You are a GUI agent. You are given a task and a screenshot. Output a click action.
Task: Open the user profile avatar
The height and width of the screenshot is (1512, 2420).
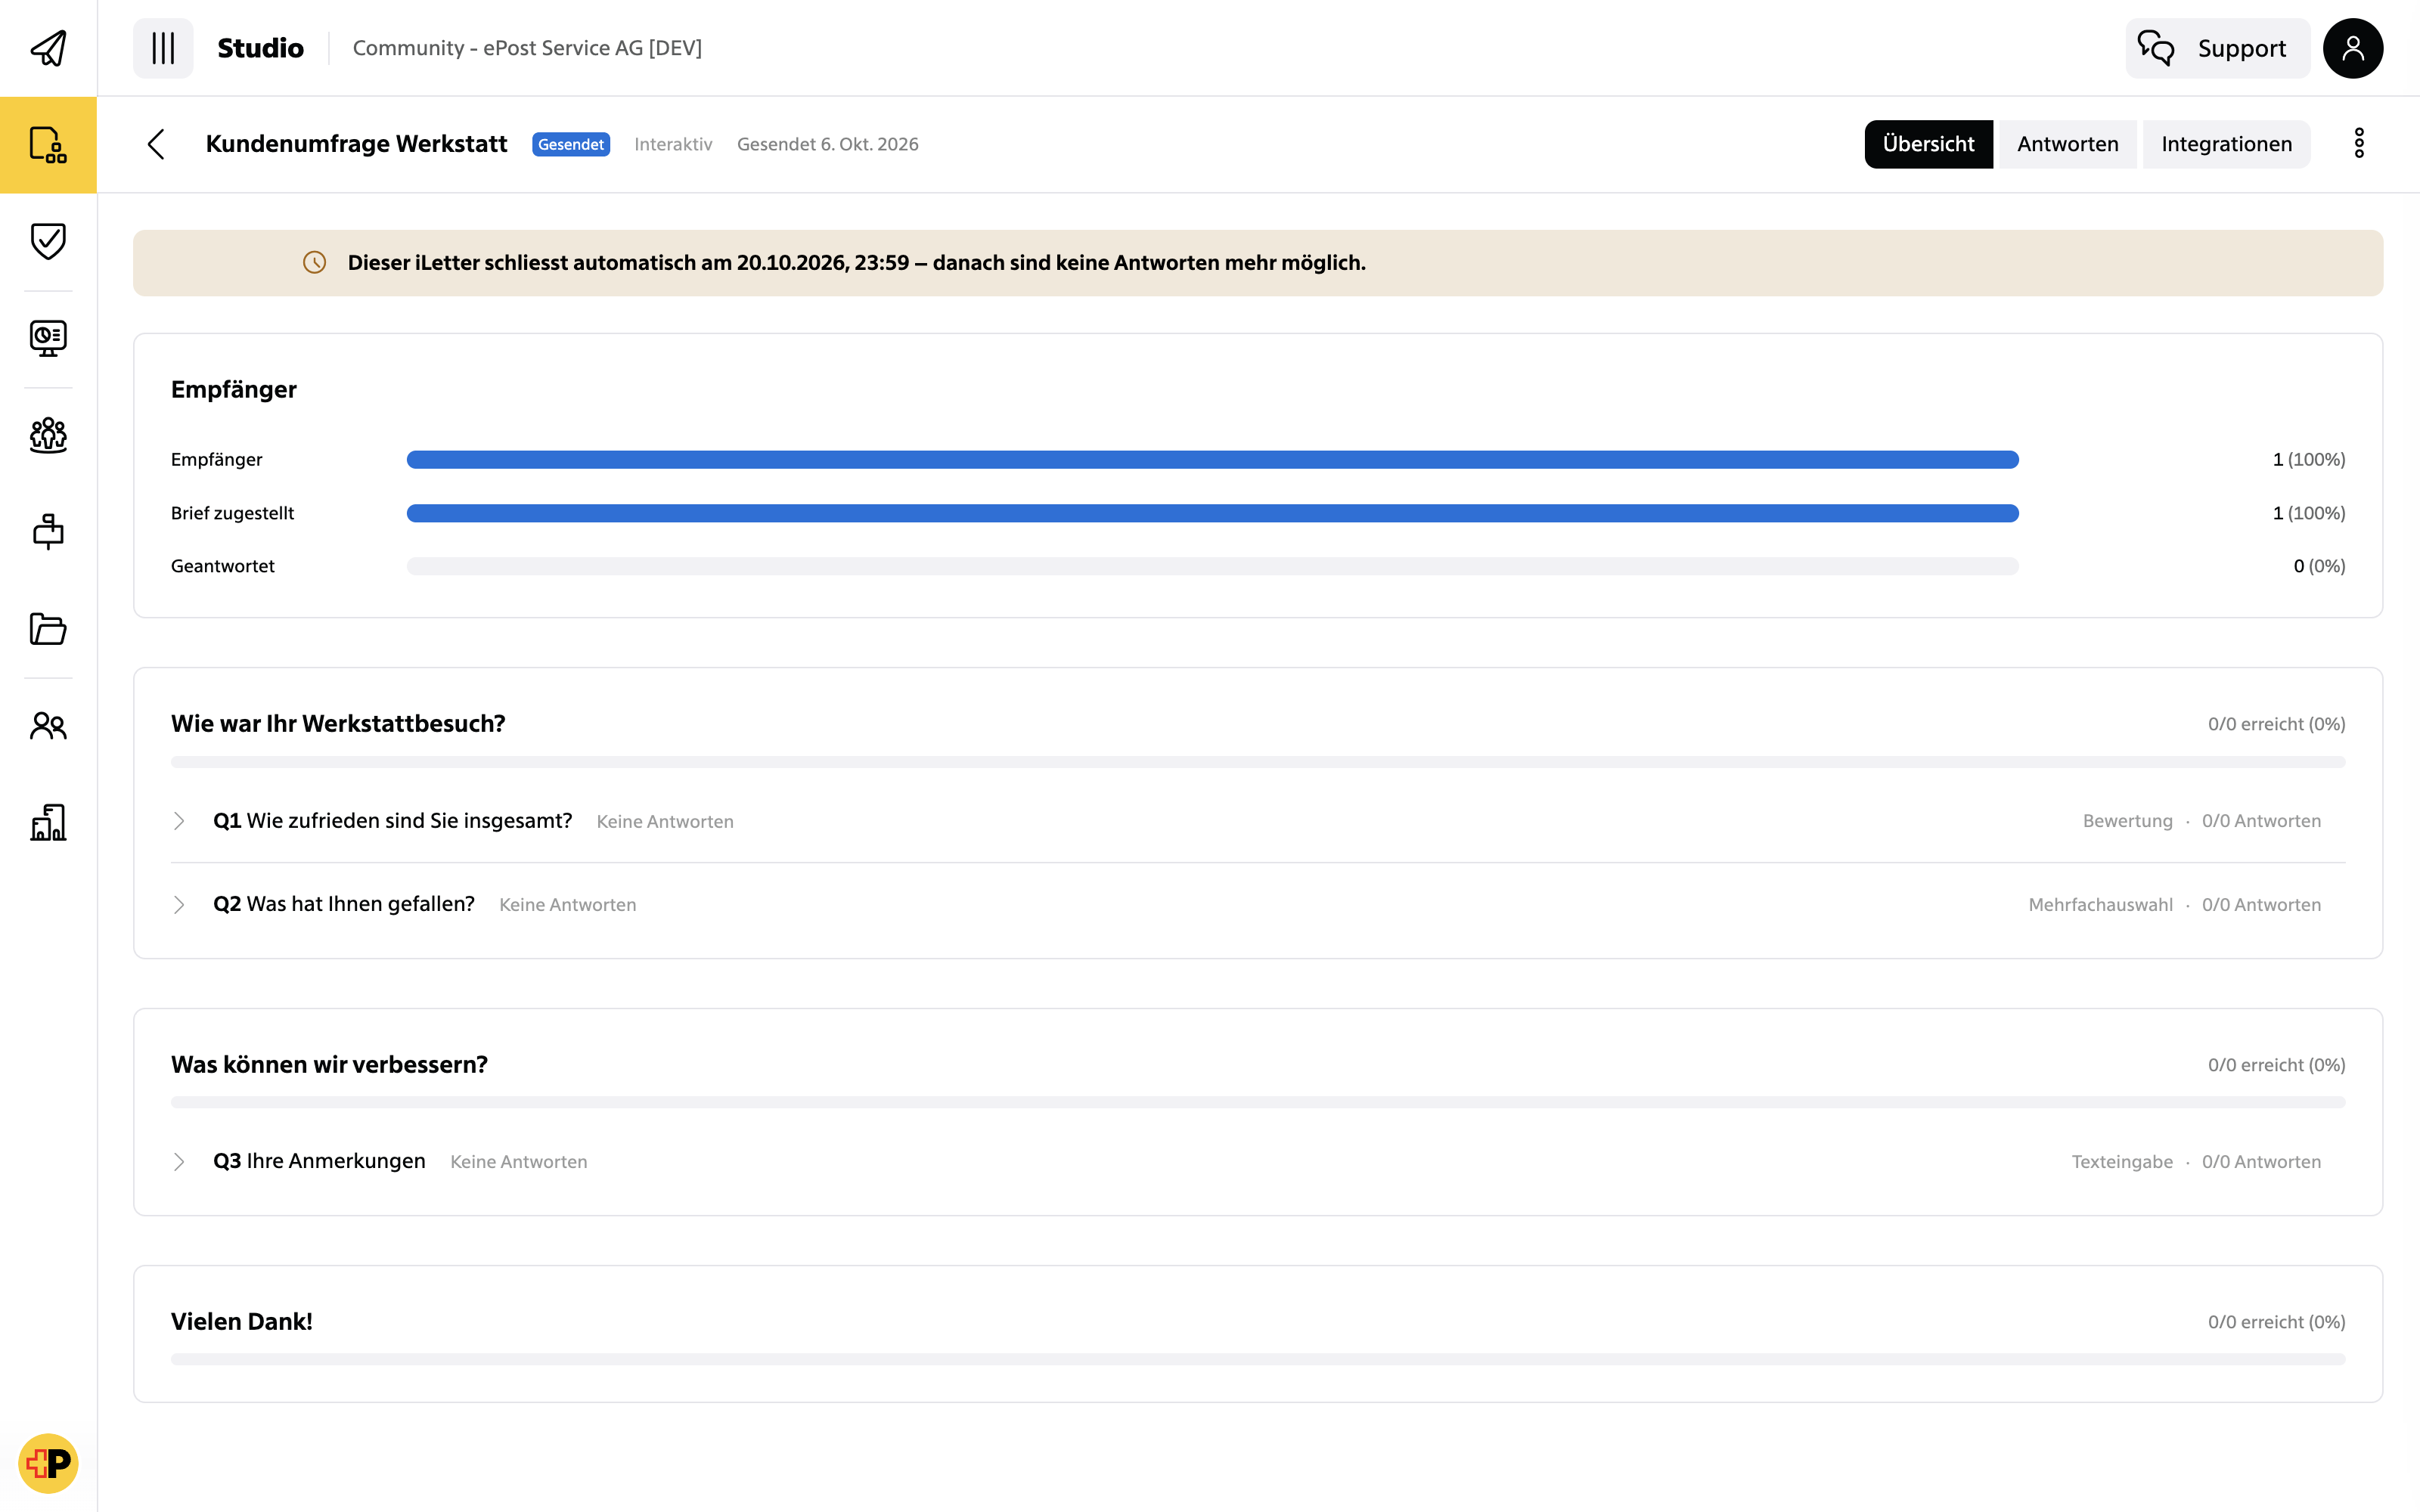[2352, 48]
